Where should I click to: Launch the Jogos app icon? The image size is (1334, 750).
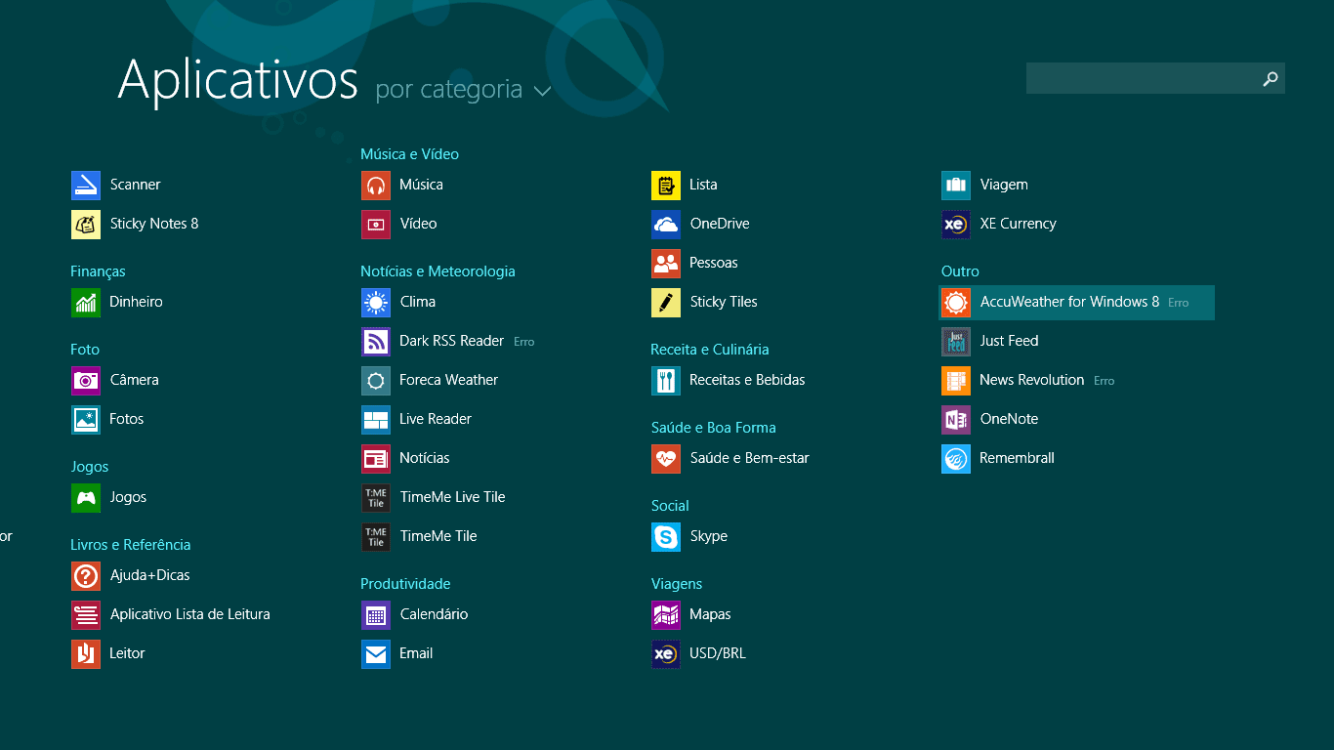click(x=86, y=497)
